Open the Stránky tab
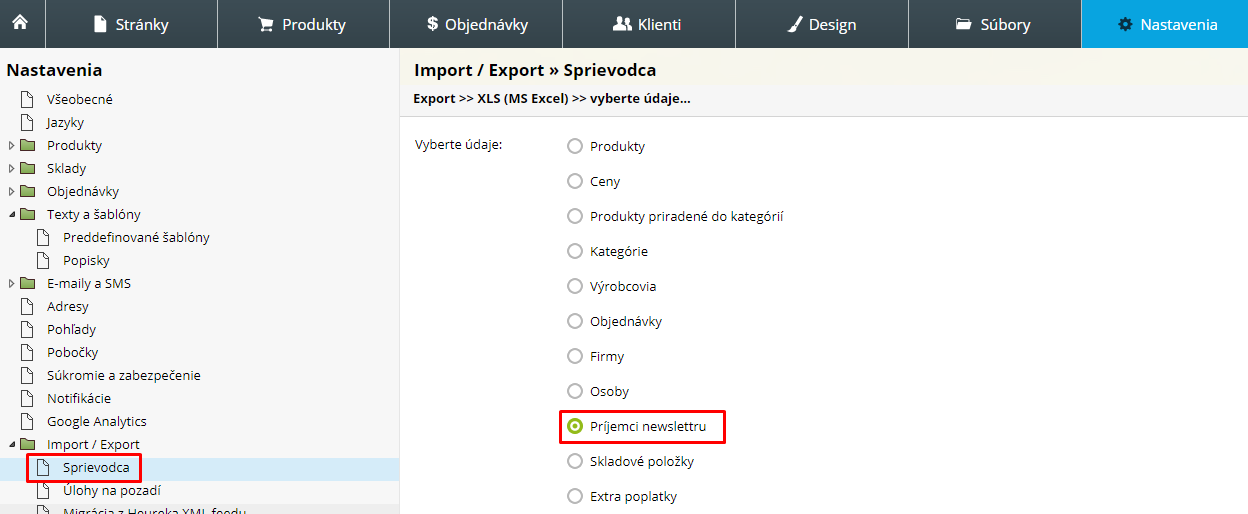This screenshot has height=514, width=1248. [x=130, y=24]
